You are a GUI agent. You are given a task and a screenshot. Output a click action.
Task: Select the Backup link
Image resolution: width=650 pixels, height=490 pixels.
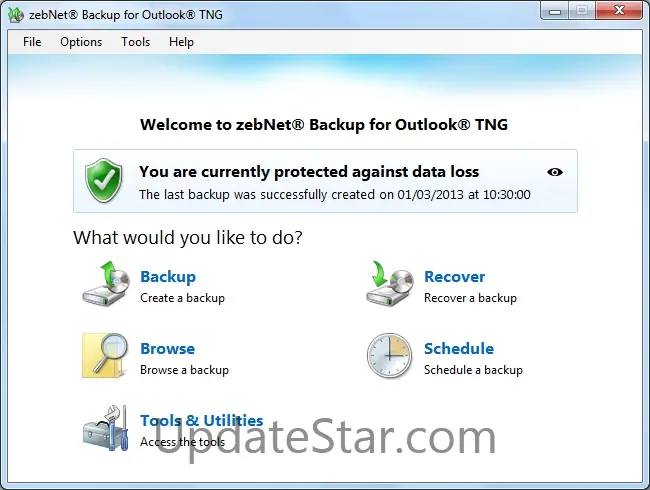point(168,277)
